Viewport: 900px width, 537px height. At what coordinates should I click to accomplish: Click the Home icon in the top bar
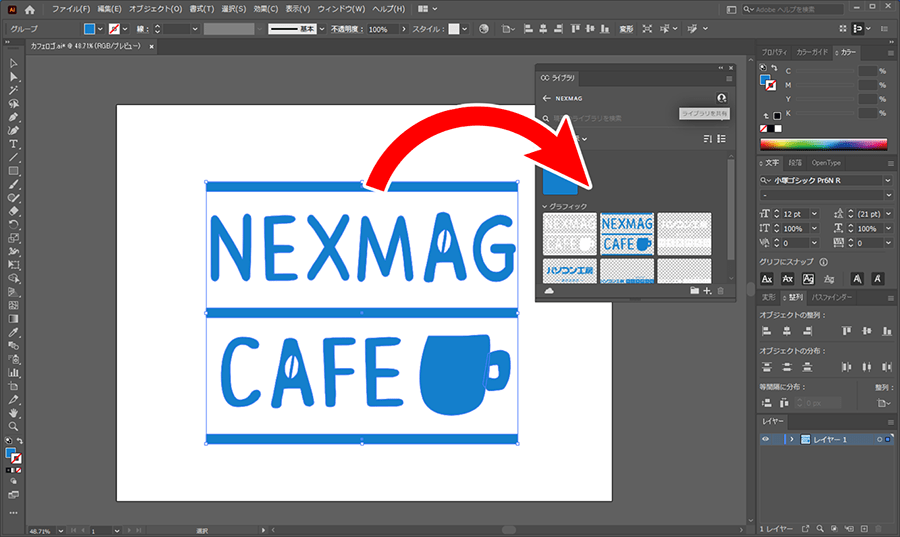pyautogui.click(x=30, y=9)
